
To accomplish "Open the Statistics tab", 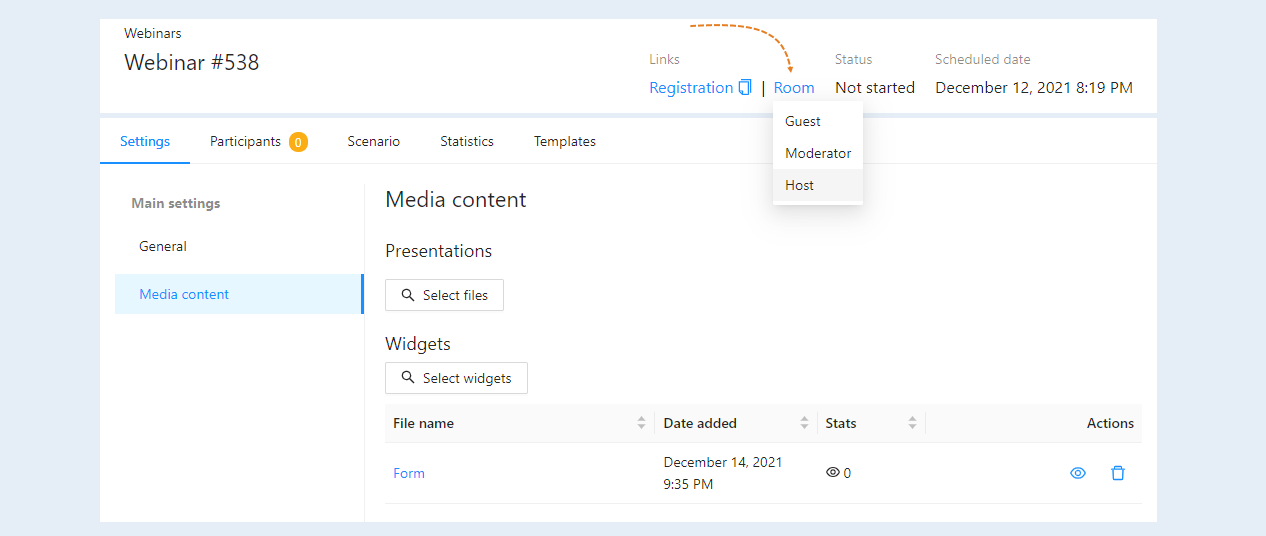I will pos(467,141).
